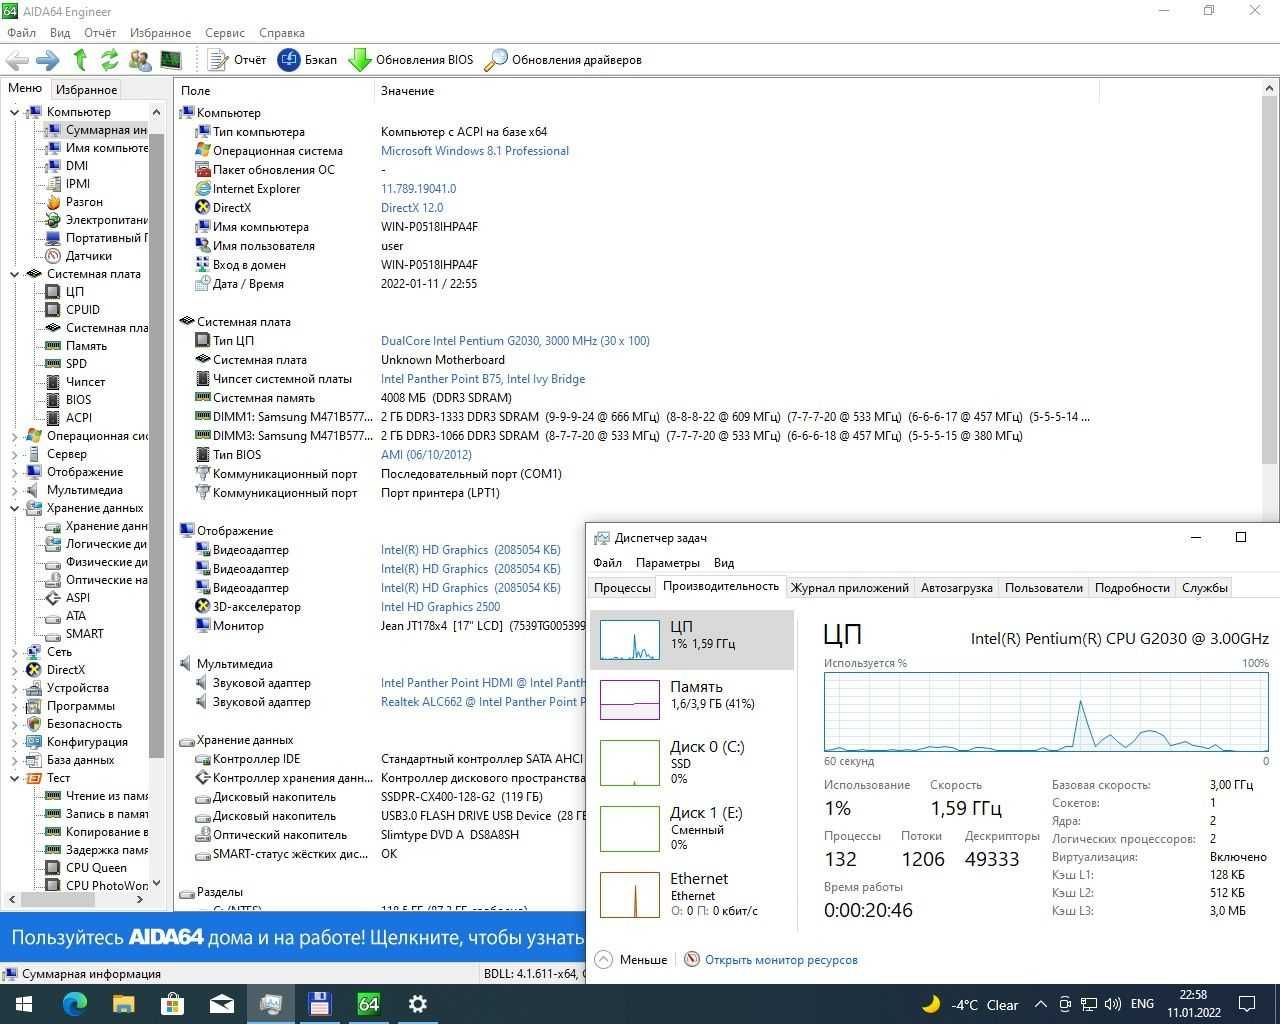The height and width of the screenshot is (1024, 1280).
Task: Click the Forward arrow in AIDA64 toolbar
Action: (x=47, y=60)
